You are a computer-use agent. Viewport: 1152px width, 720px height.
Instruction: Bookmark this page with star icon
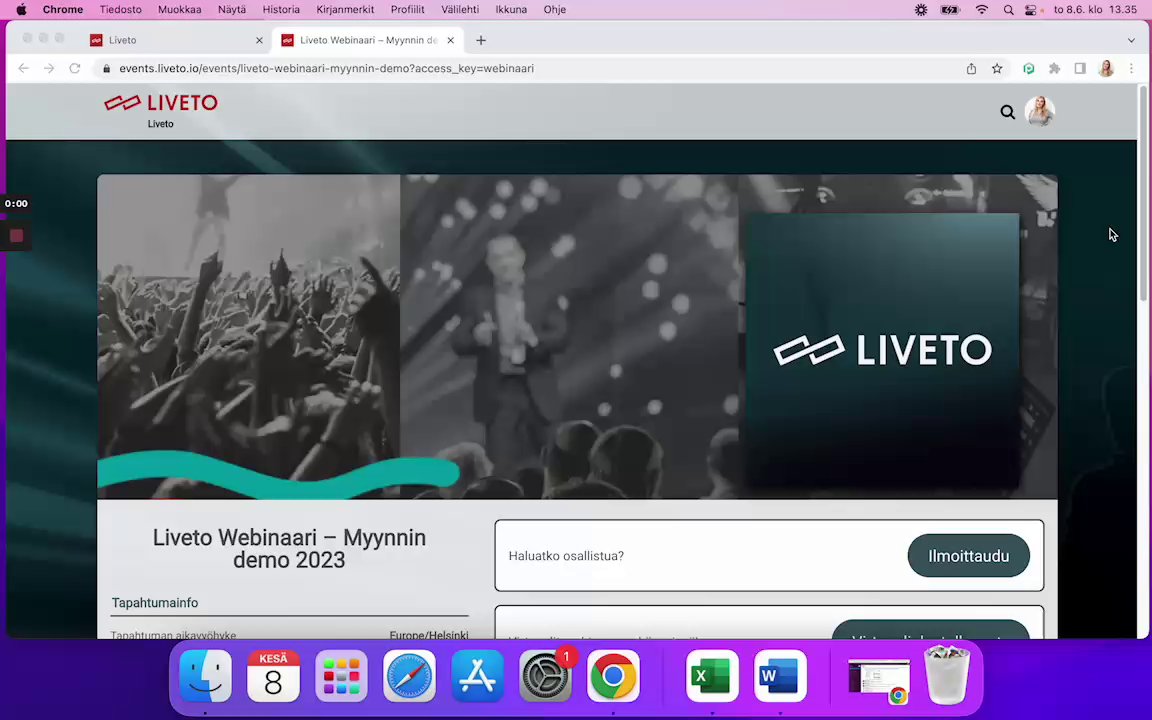tap(997, 68)
